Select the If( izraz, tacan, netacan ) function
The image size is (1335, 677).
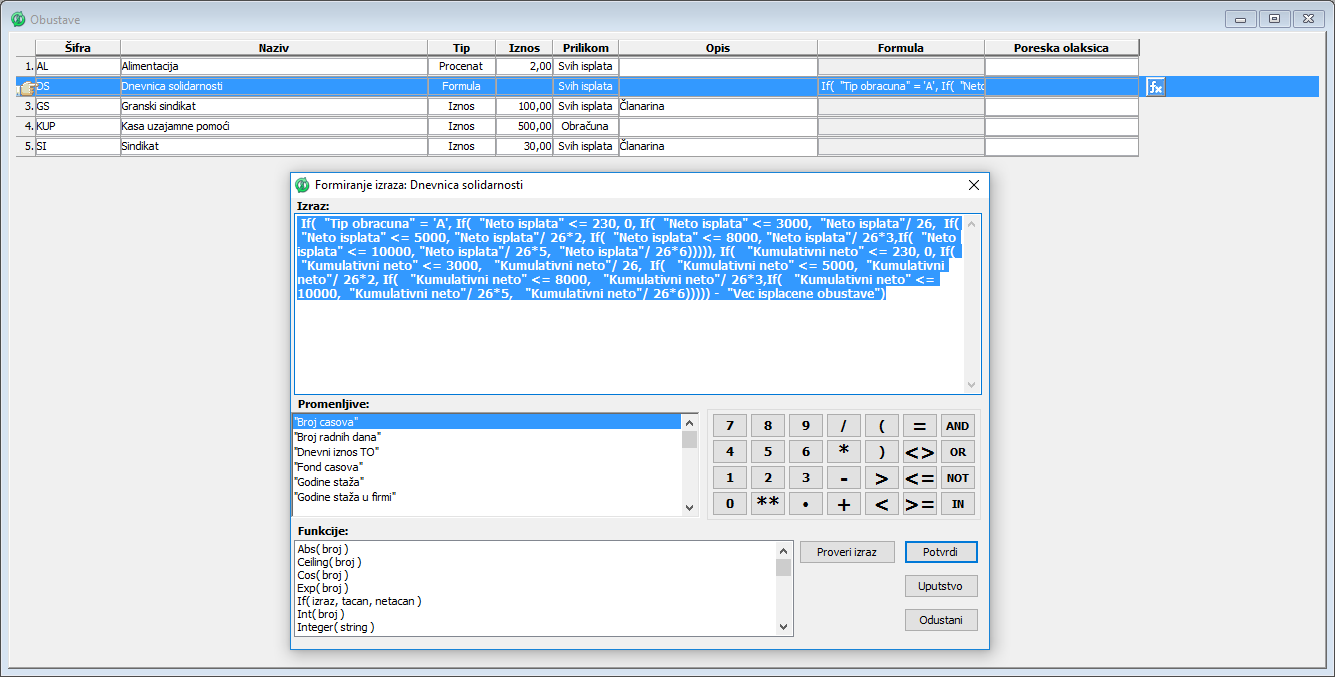coord(359,601)
